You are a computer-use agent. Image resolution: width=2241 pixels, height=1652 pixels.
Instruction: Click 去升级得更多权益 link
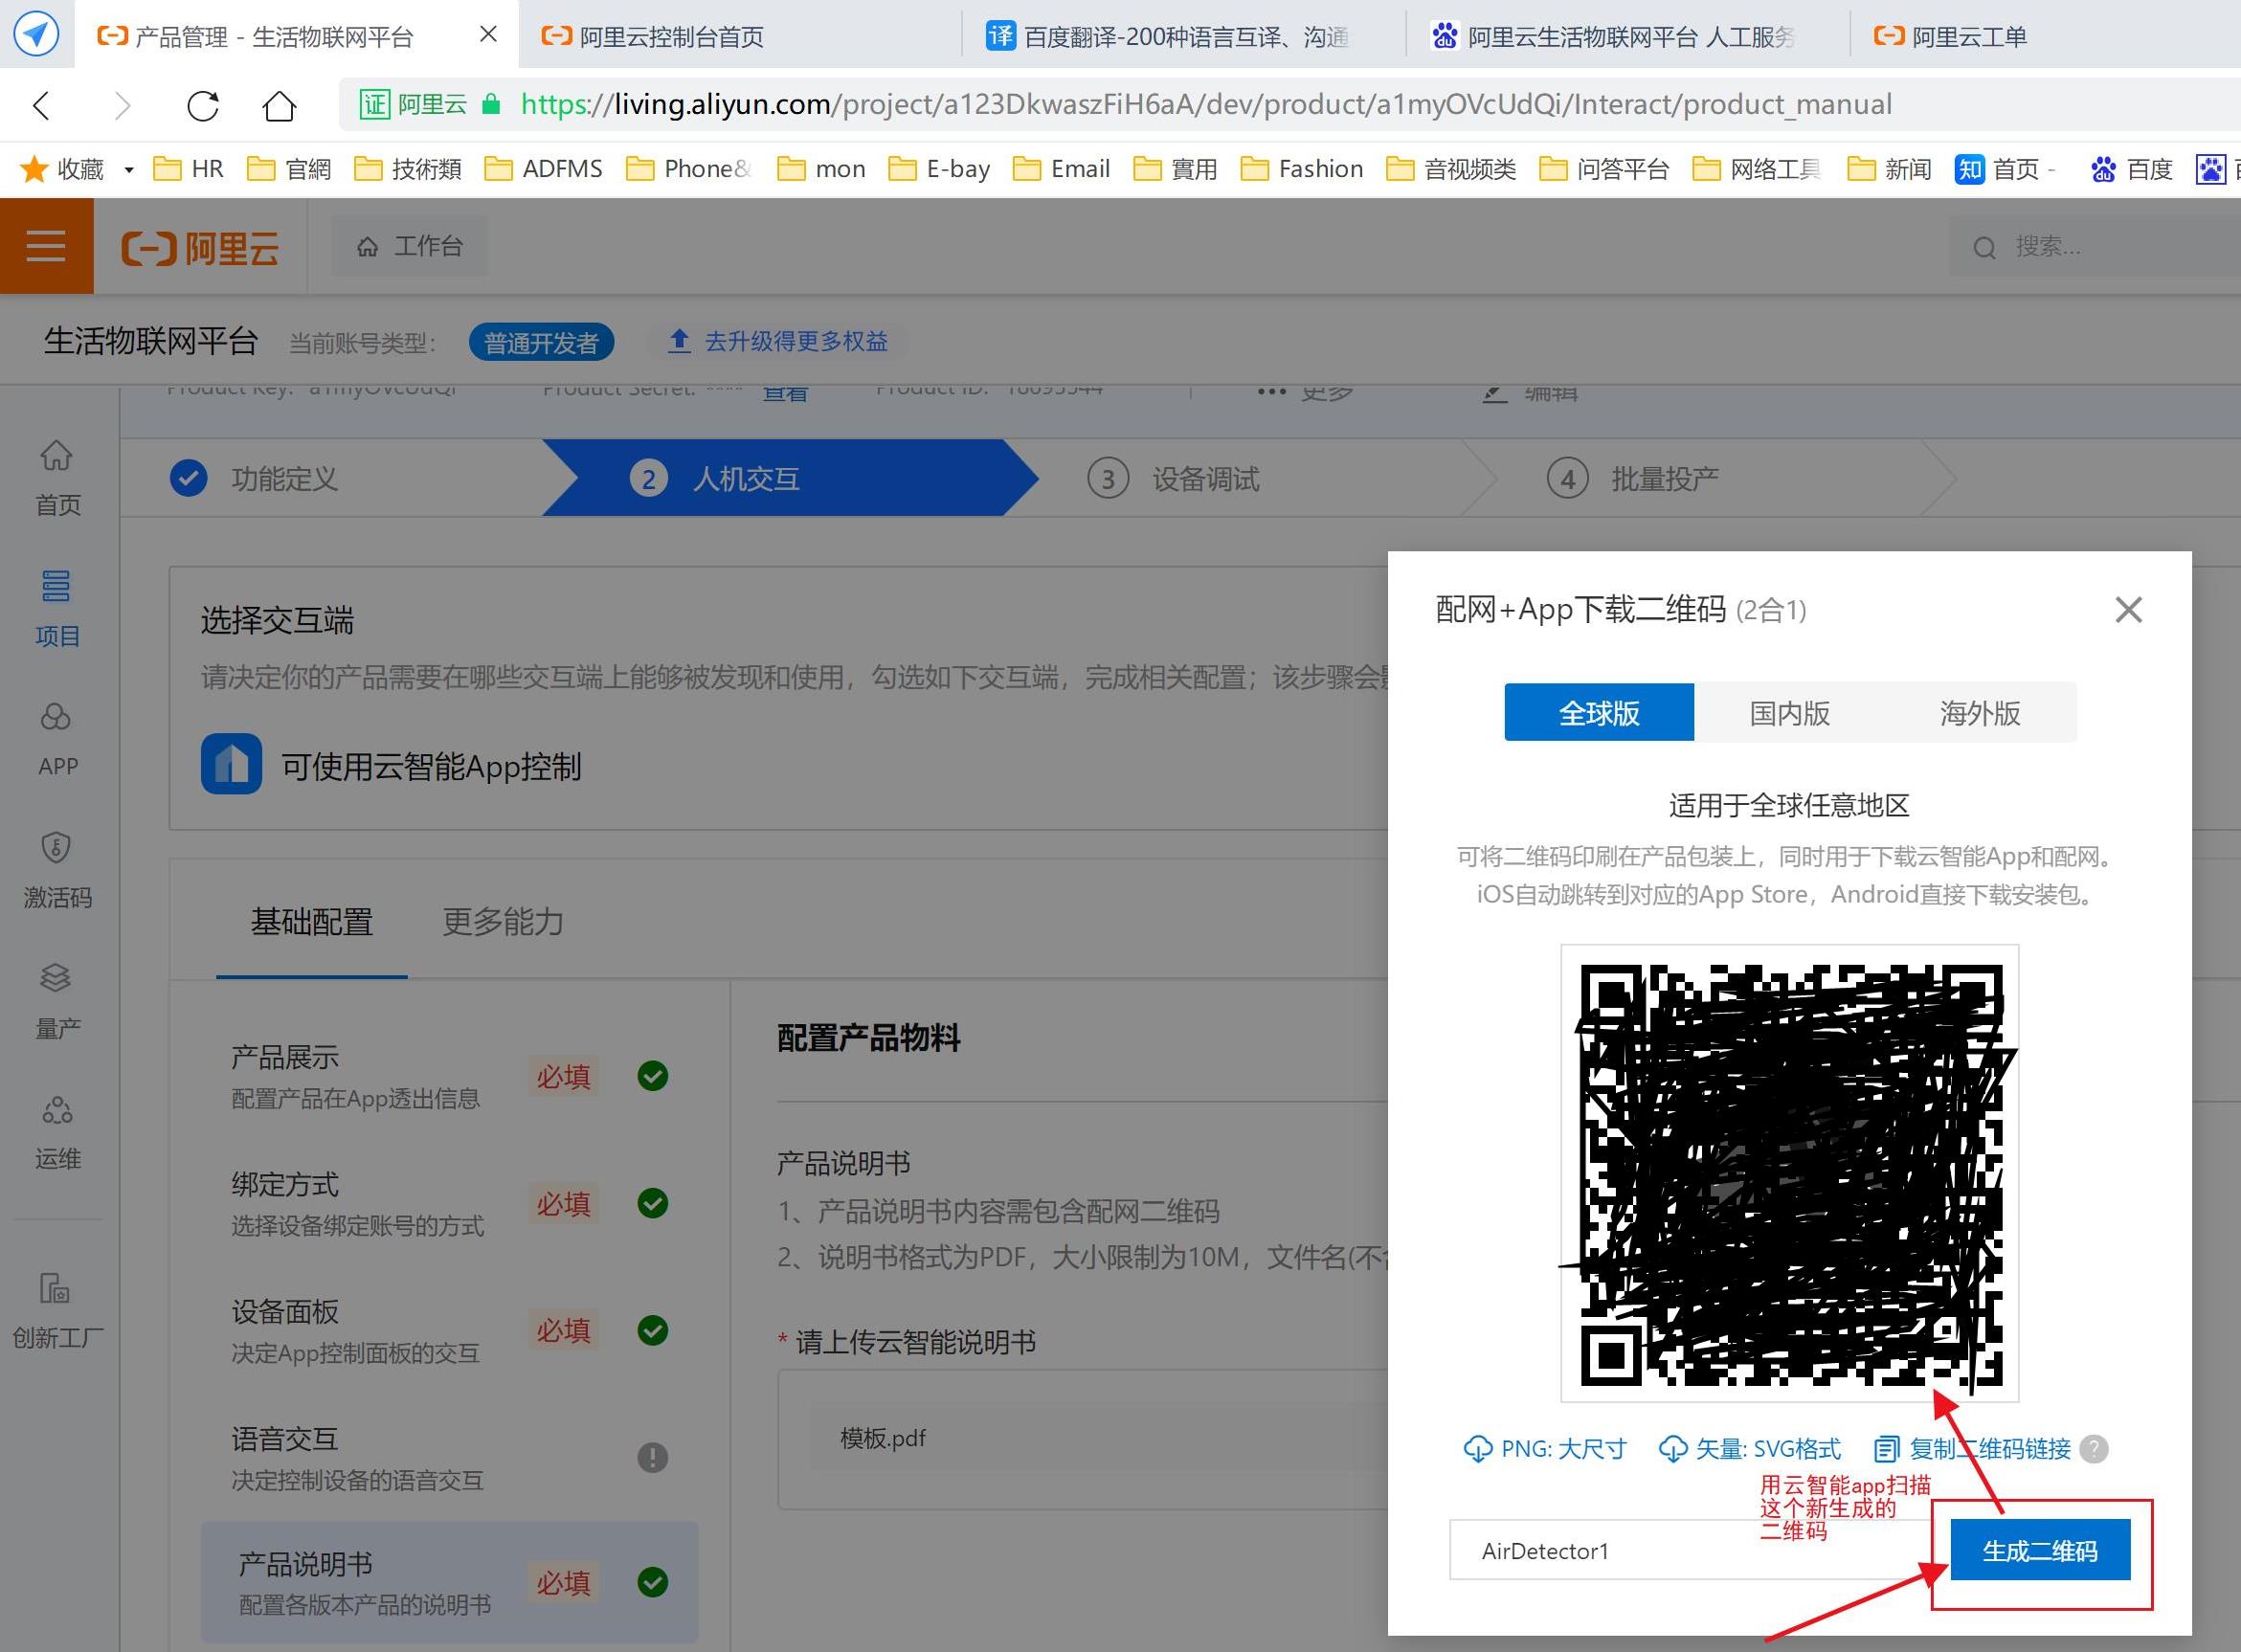(x=778, y=341)
